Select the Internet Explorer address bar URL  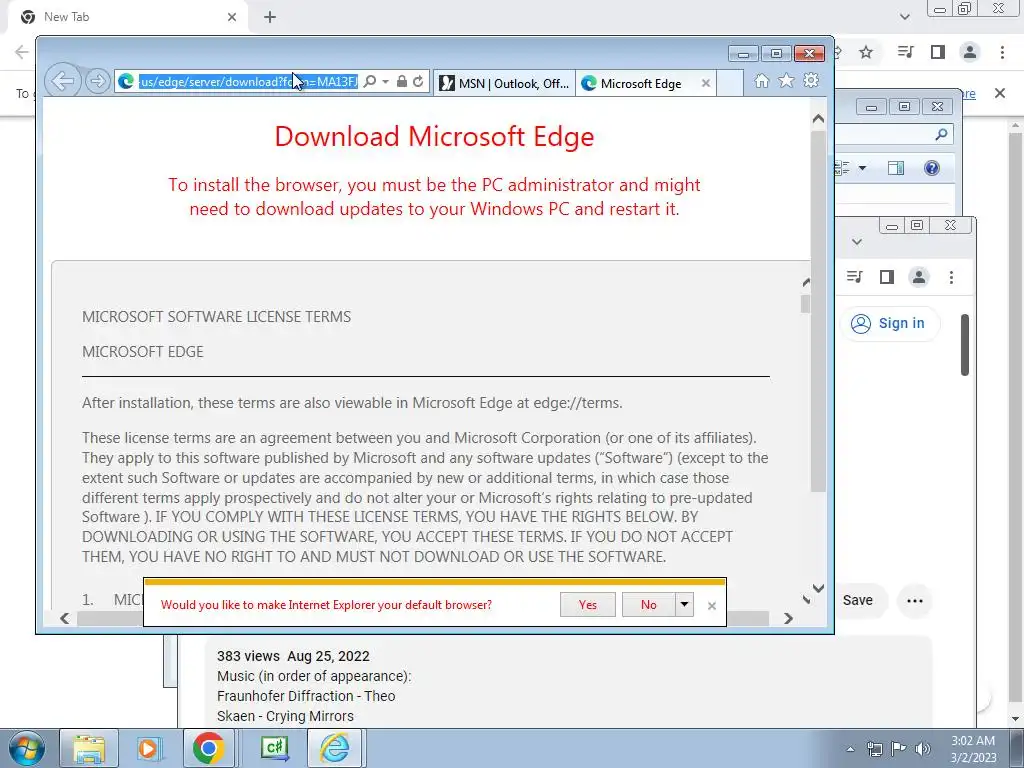[248, 82]
